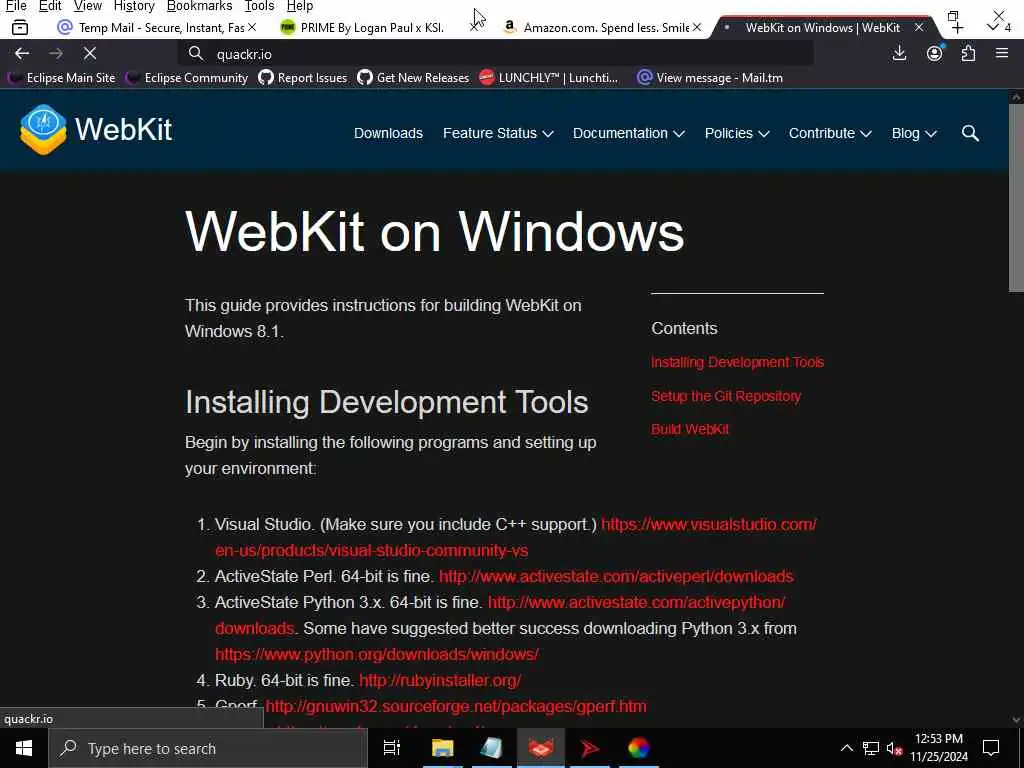Viewport: 1024px width, 768px height.
Task: Open the python.org downloads windows link
Action: point(377,654)
